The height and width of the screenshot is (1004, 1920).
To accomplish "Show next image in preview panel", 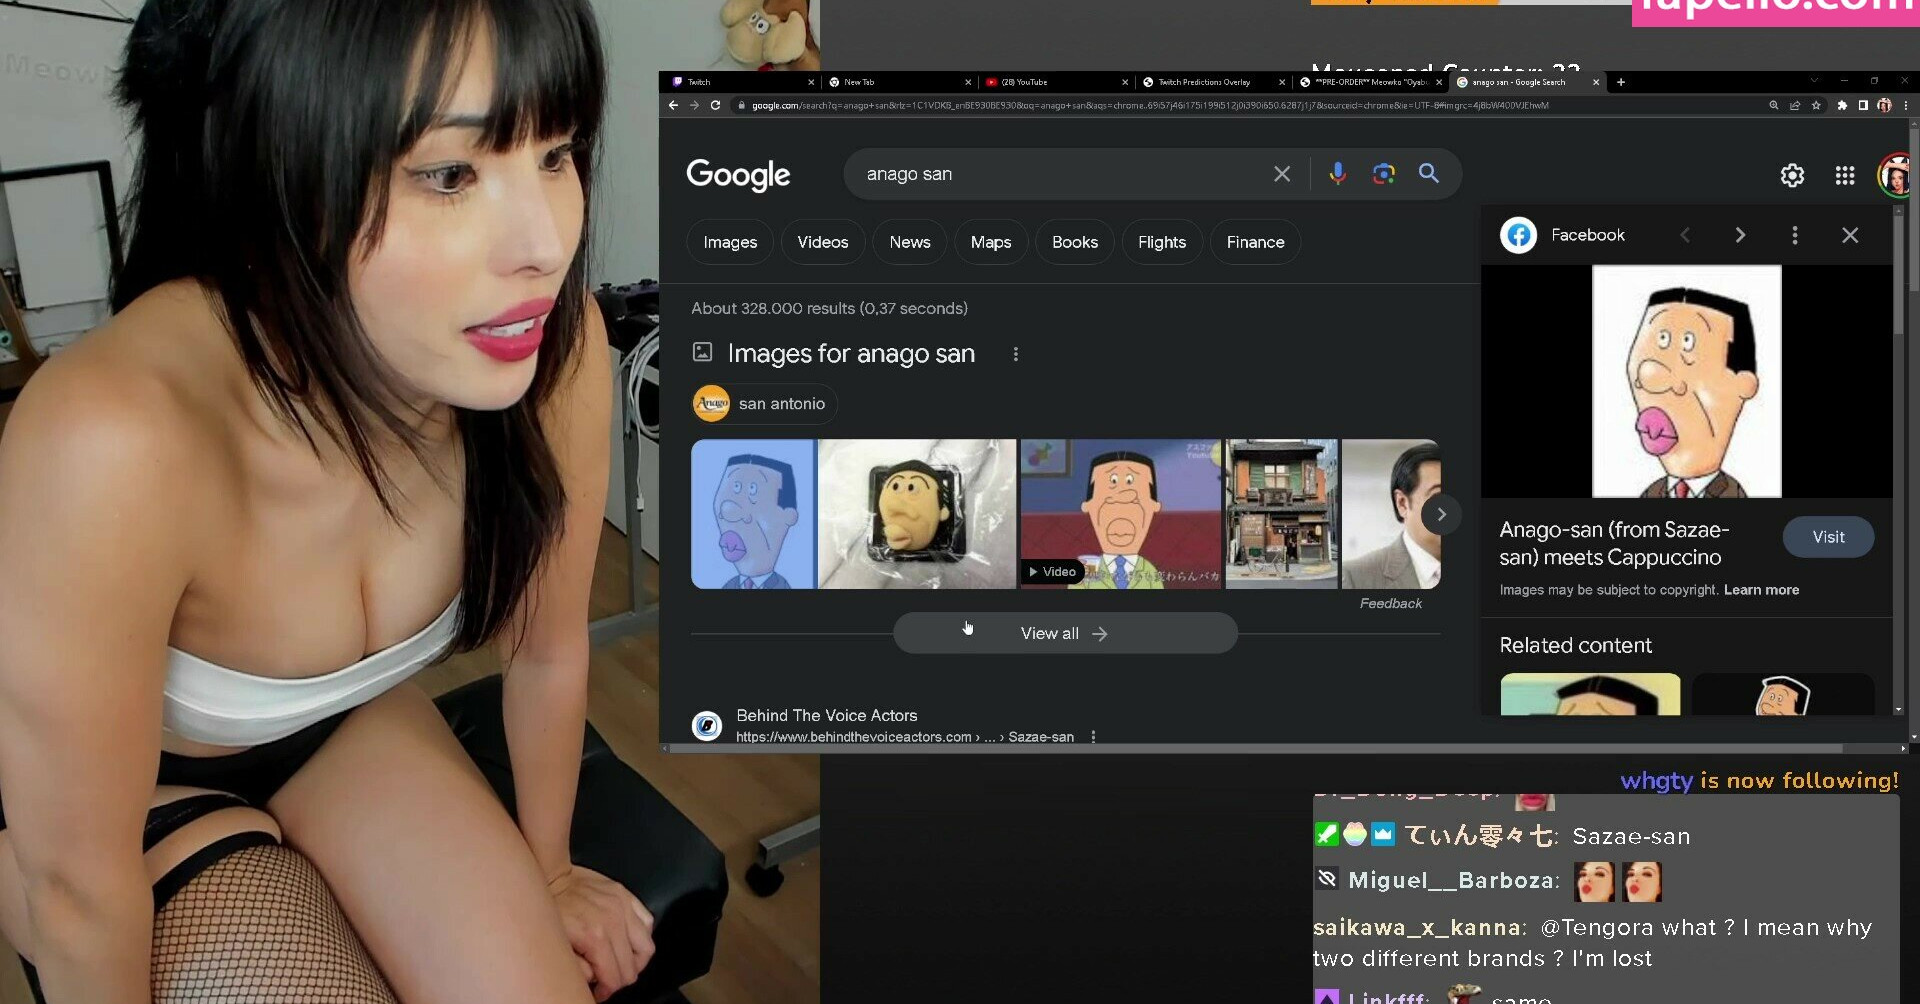I will (1740, 235).
